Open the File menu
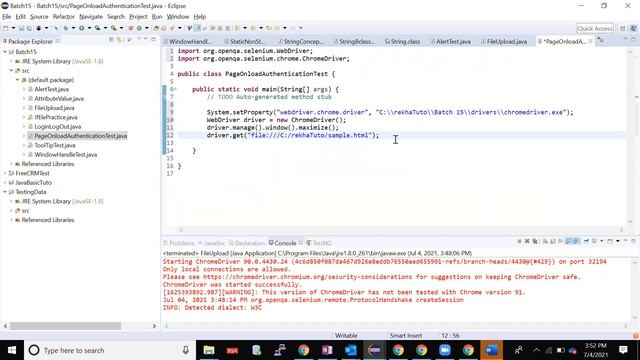The image size is (640, 360). (x=7, y=17)
